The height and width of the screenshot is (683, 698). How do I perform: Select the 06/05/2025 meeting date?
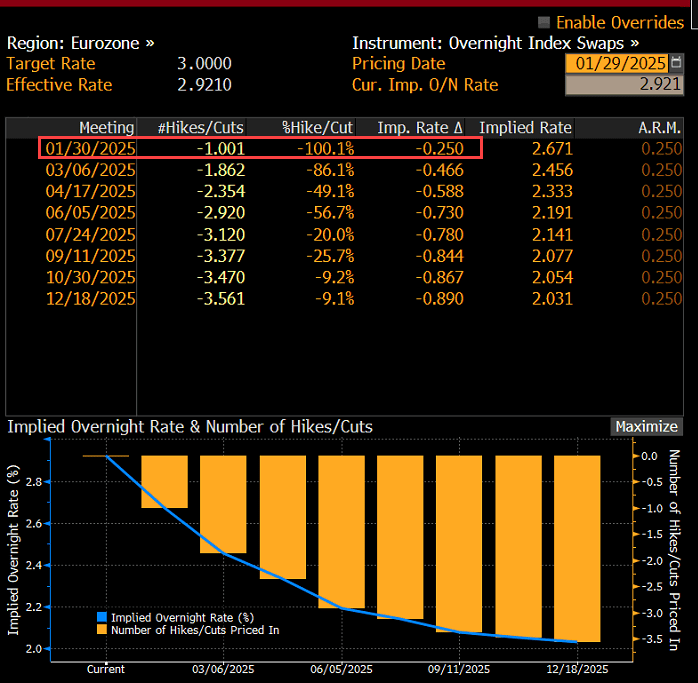tap(90, 213)
